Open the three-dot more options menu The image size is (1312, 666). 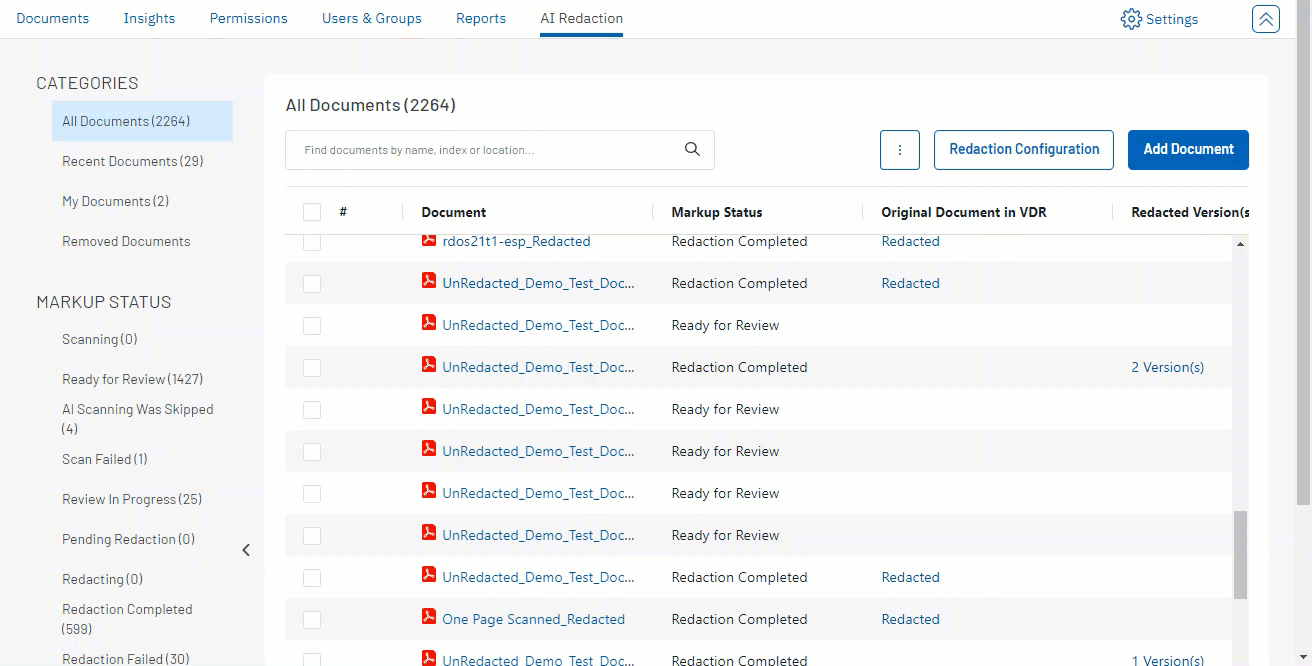(x=900, y=150)
